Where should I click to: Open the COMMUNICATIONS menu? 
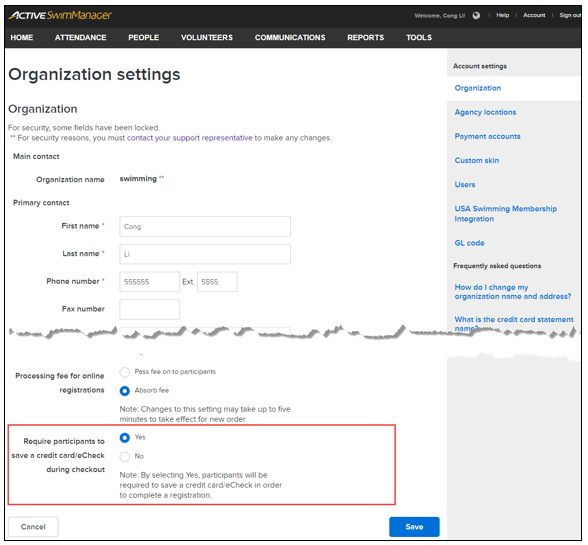[290, 38]
